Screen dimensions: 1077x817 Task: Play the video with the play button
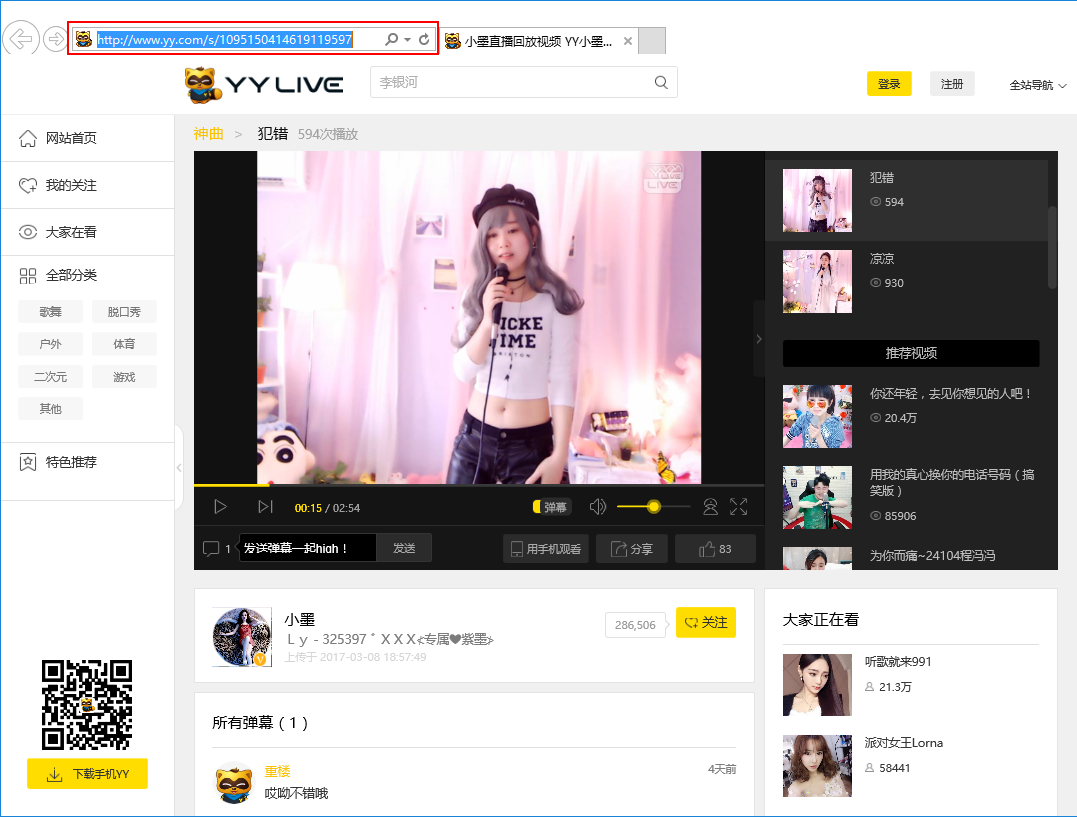[x=220, y=507]
